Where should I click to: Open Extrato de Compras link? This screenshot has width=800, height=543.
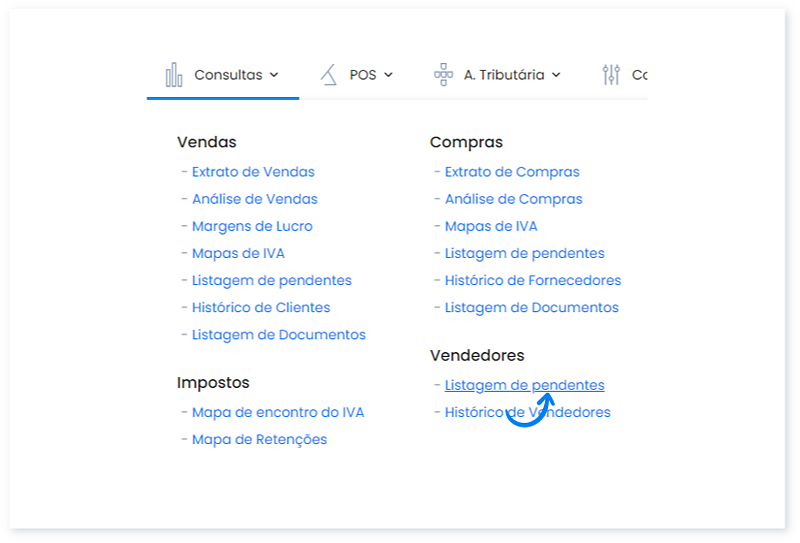pos(511,172)
